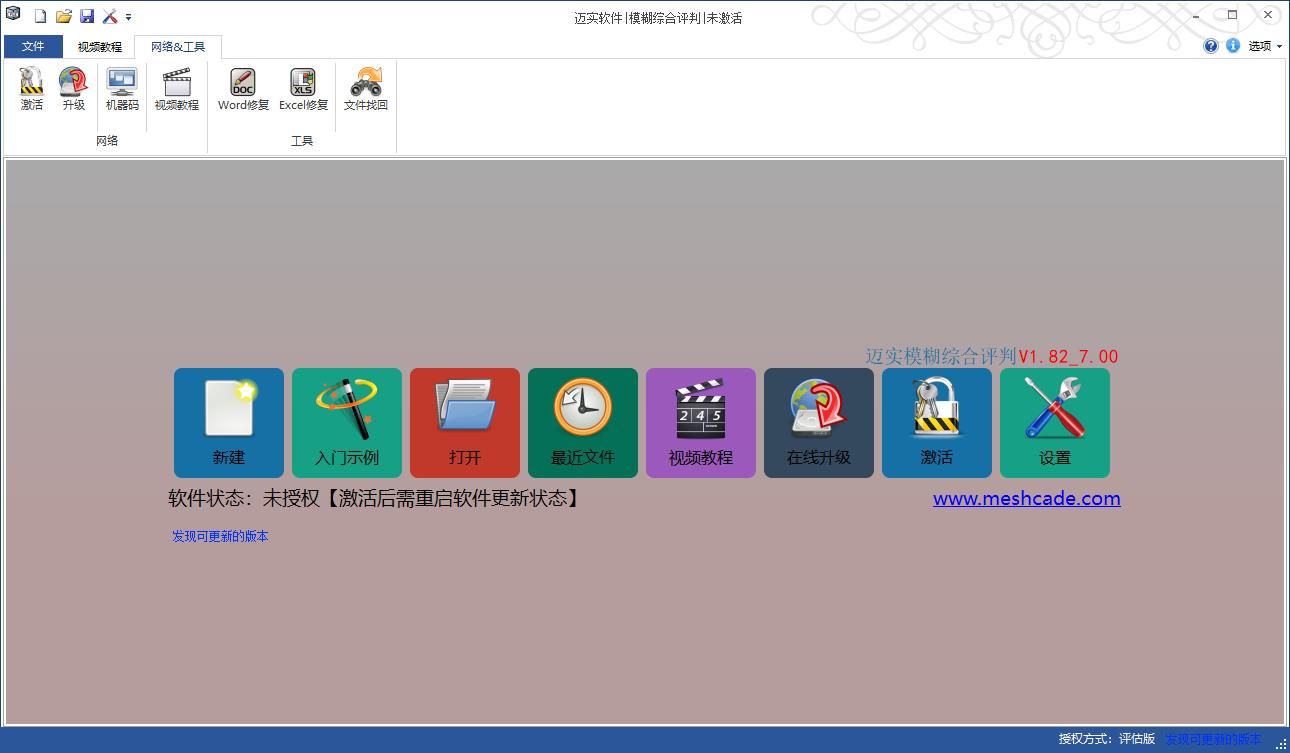Click the 授权方式：评估版 status bar text

pos(1107,739)
